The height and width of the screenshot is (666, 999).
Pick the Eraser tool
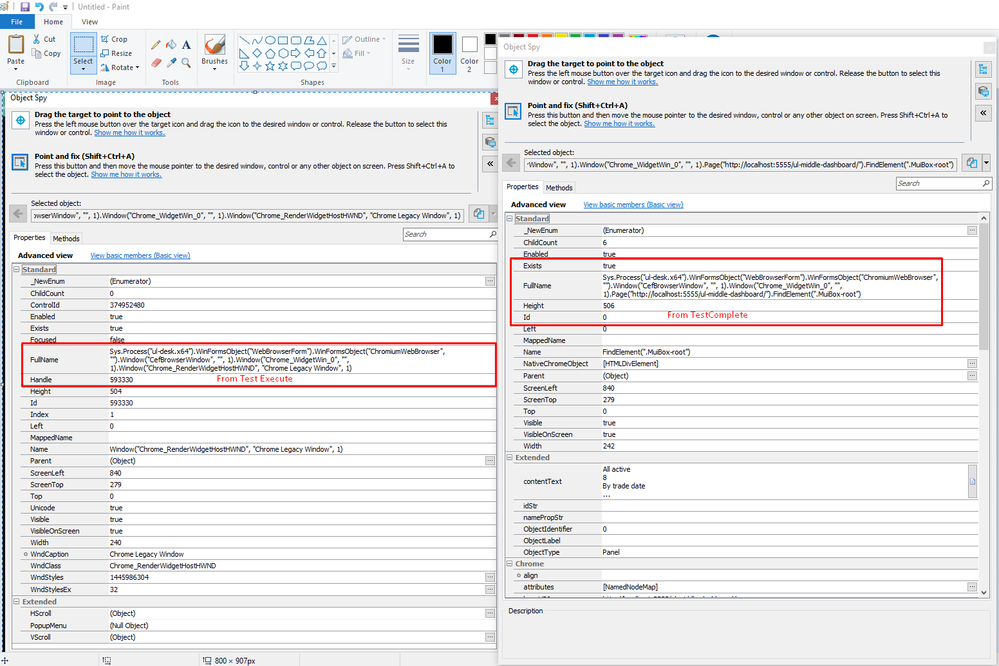[155, 62]
